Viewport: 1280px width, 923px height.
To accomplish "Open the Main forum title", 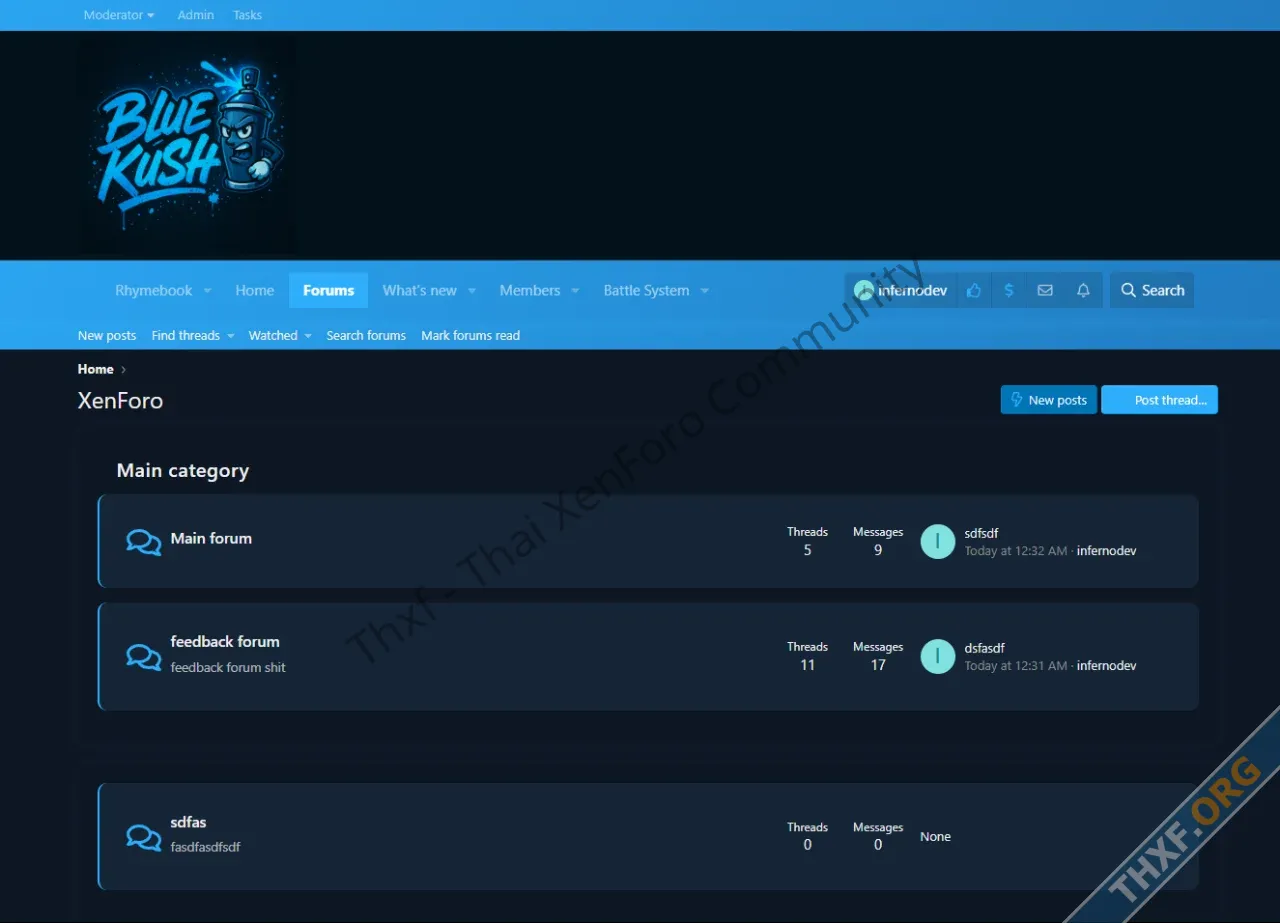I will [211, 538].
